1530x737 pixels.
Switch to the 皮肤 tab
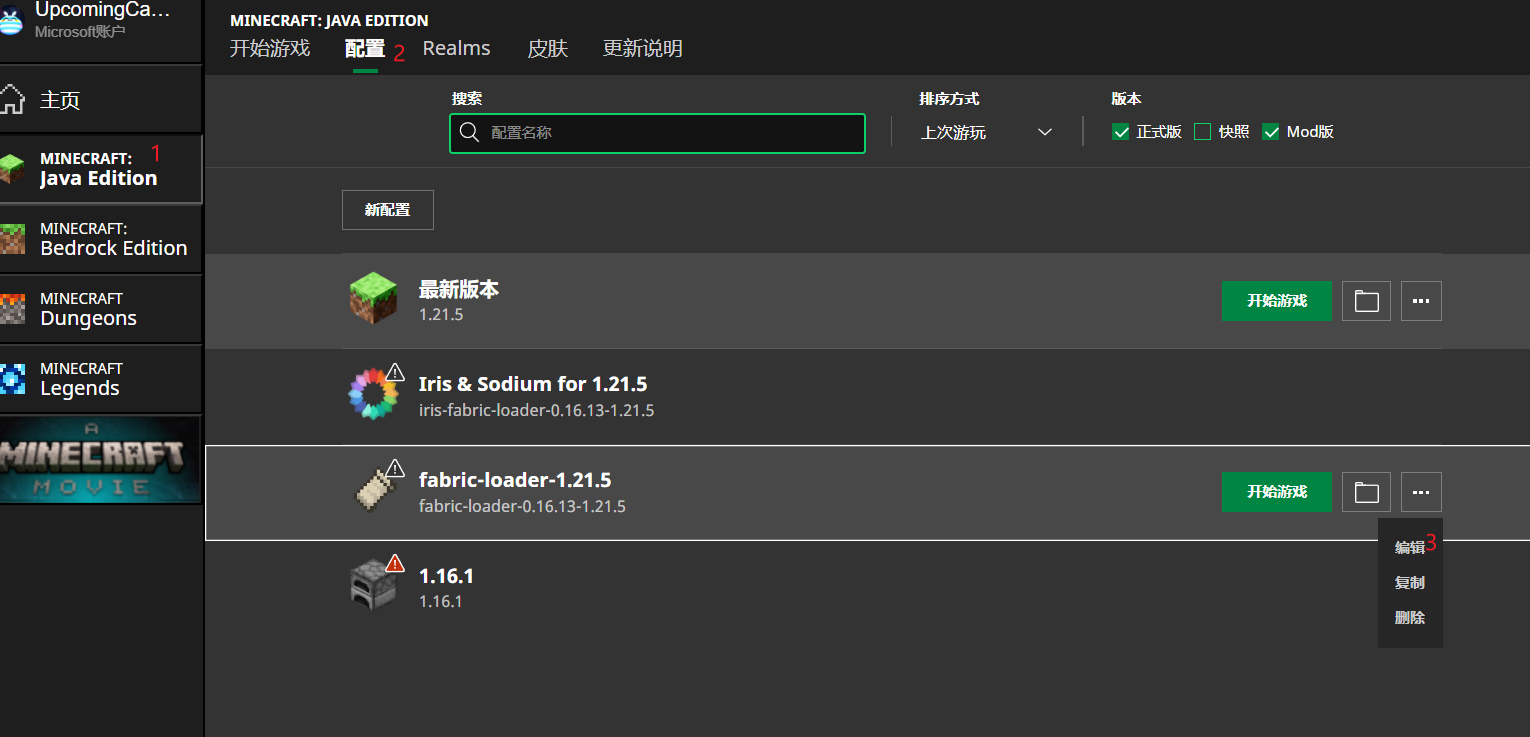(x=547, y=49)
